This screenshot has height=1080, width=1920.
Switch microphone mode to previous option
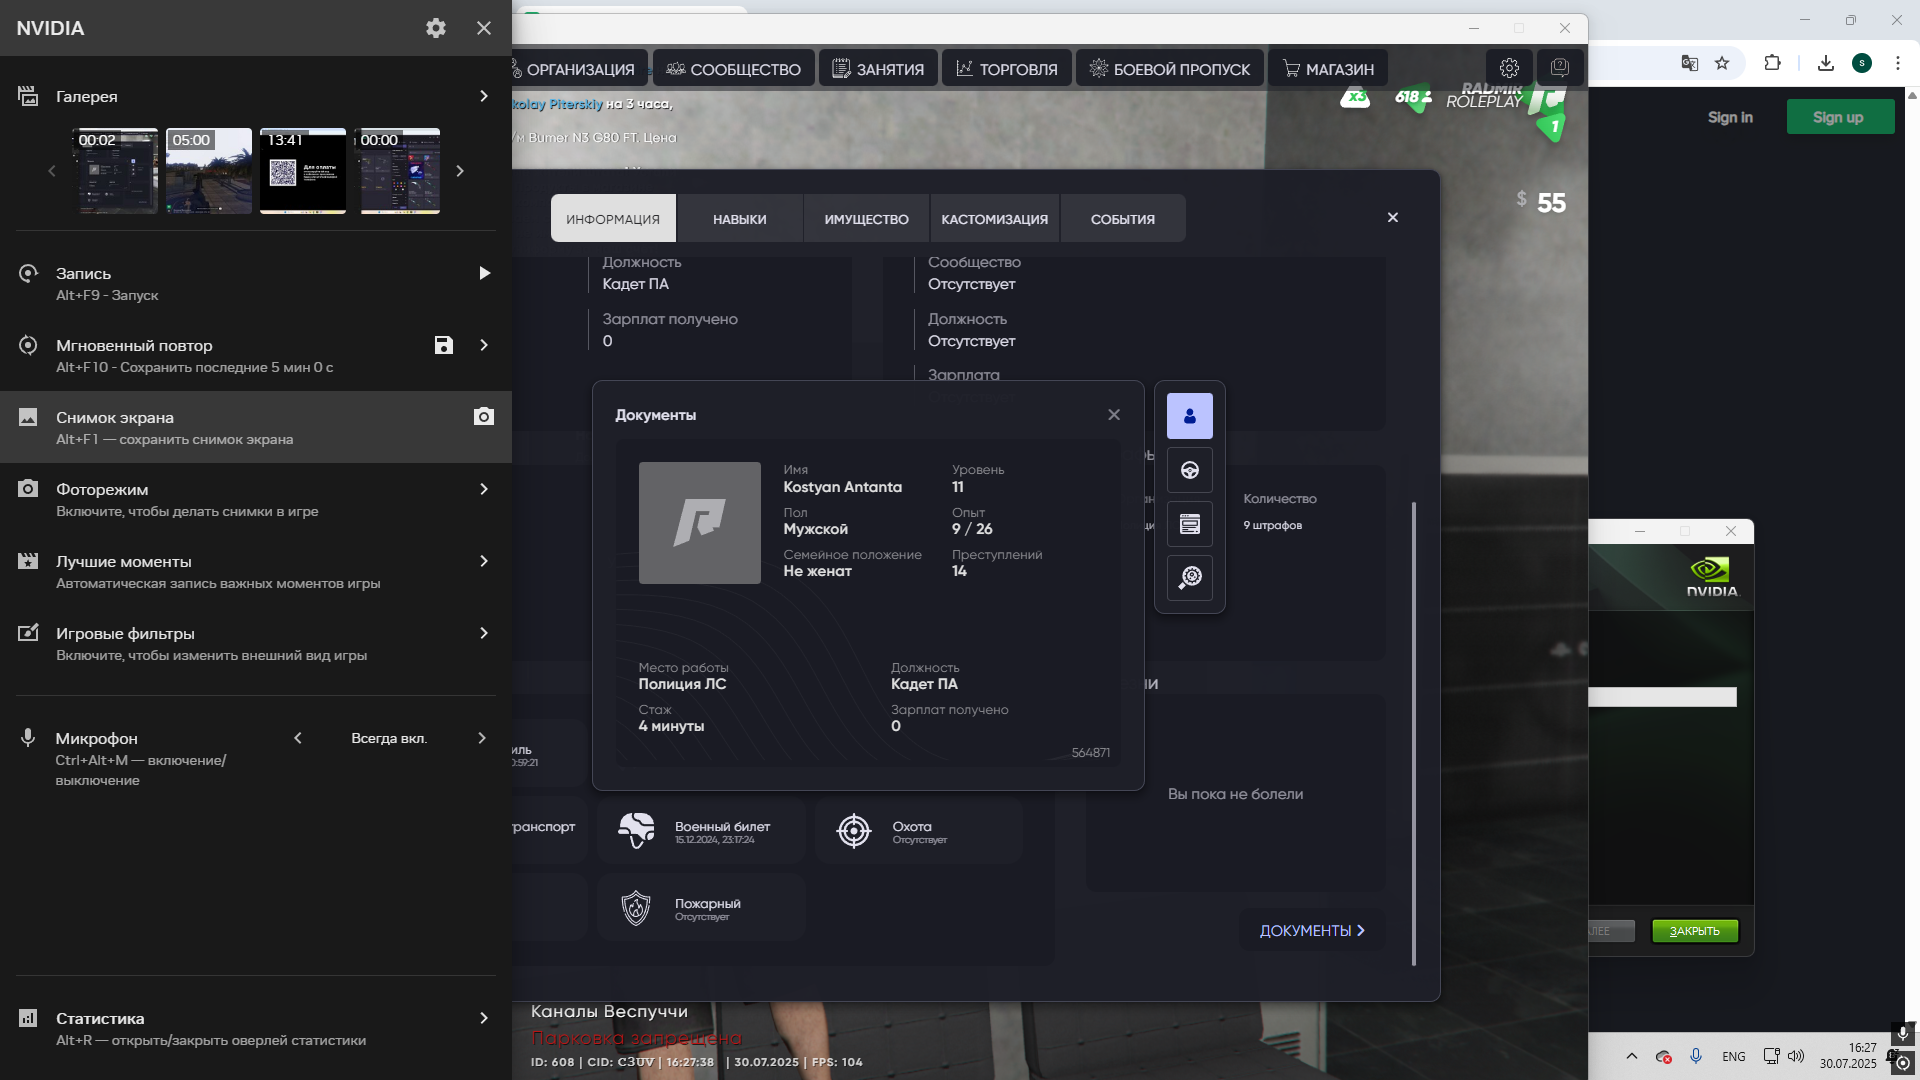click(298, 738)
